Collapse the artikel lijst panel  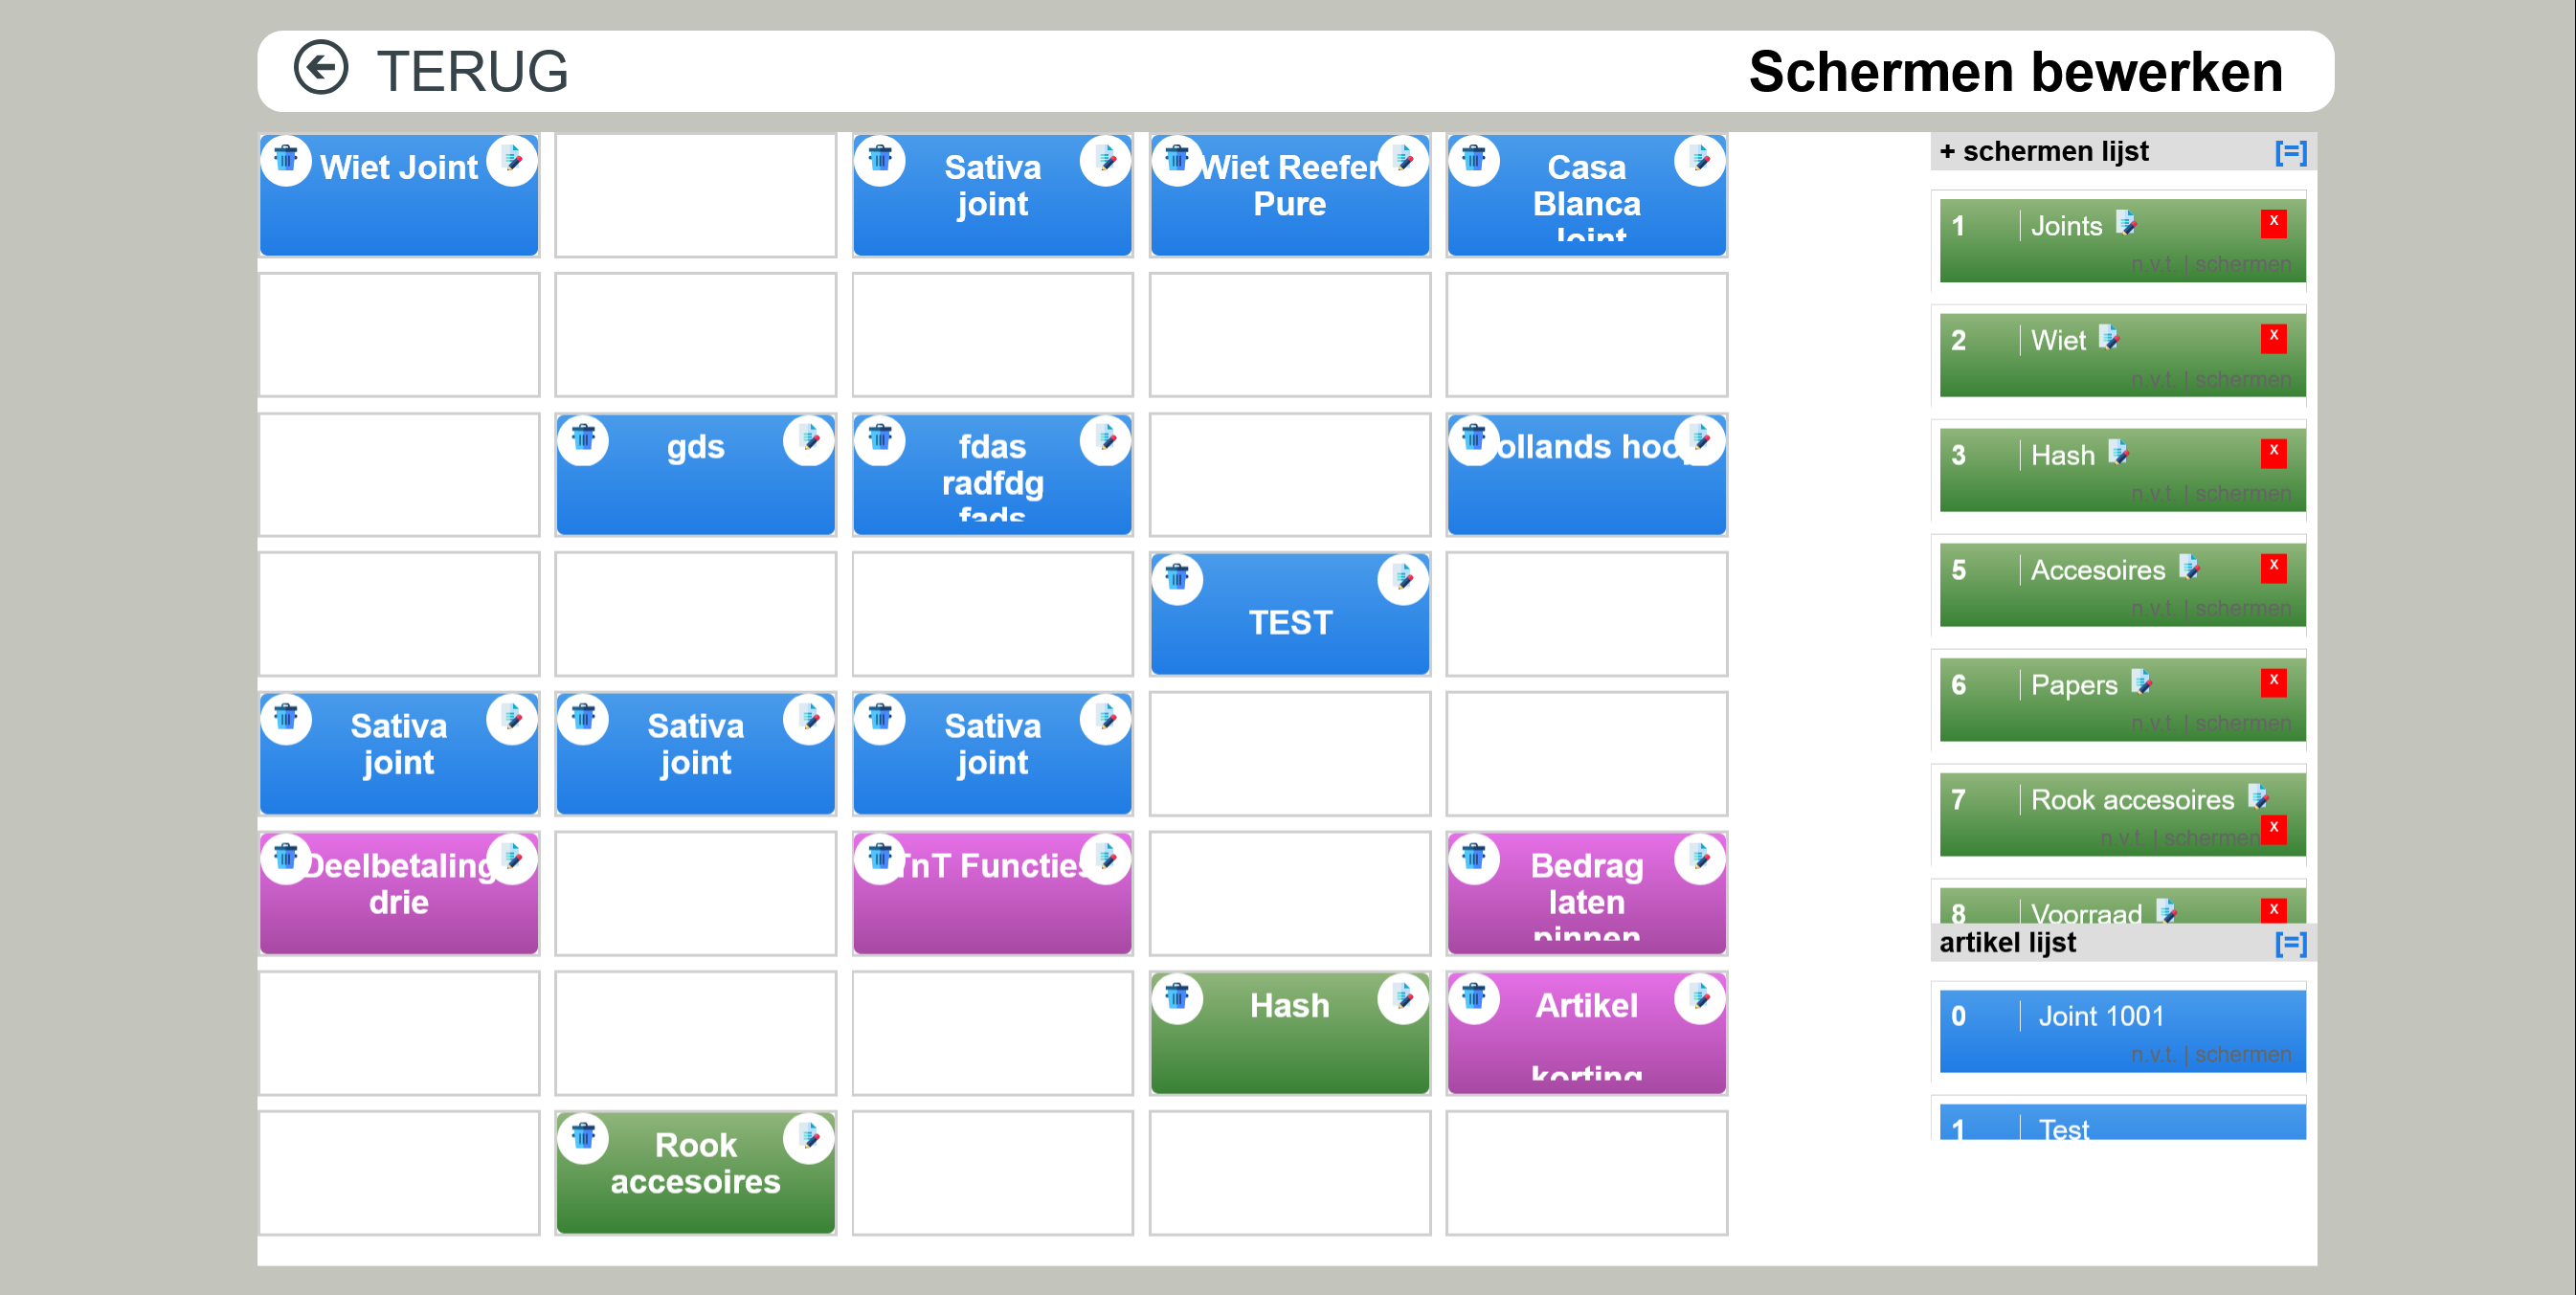pyautogui.click(x=2290, y=943)
